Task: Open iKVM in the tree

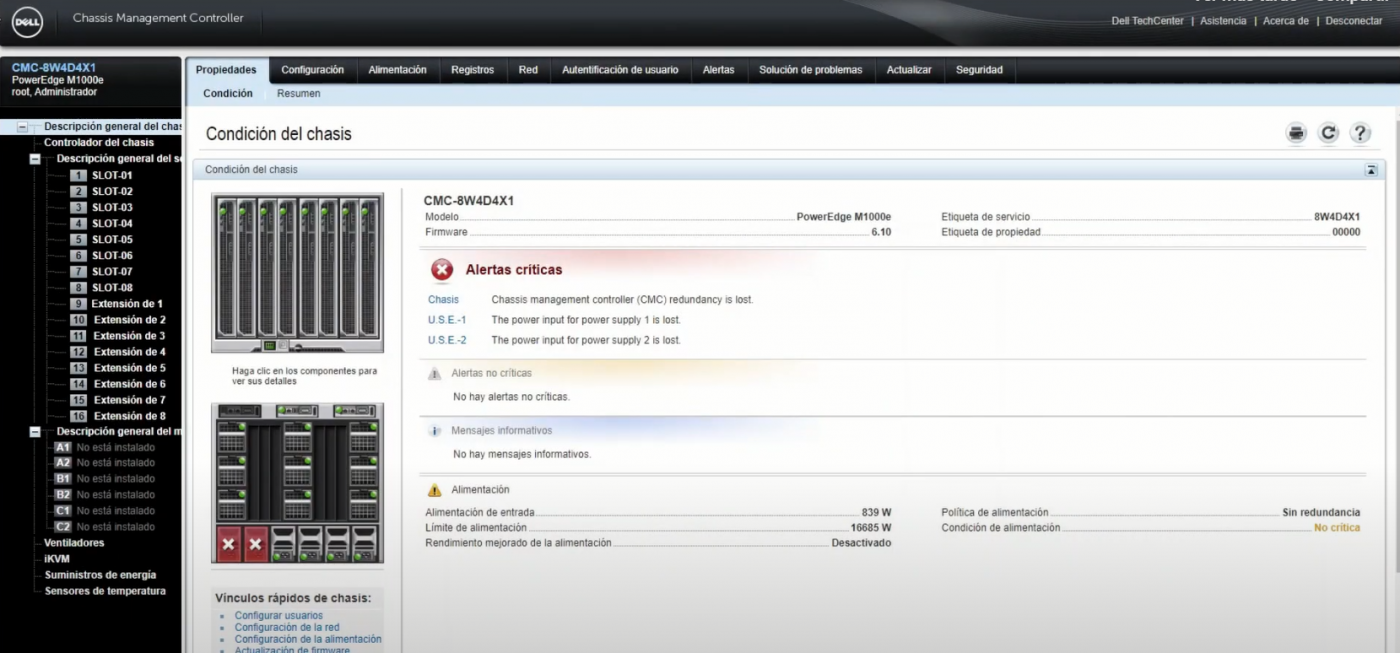Action: click(57, 559)
